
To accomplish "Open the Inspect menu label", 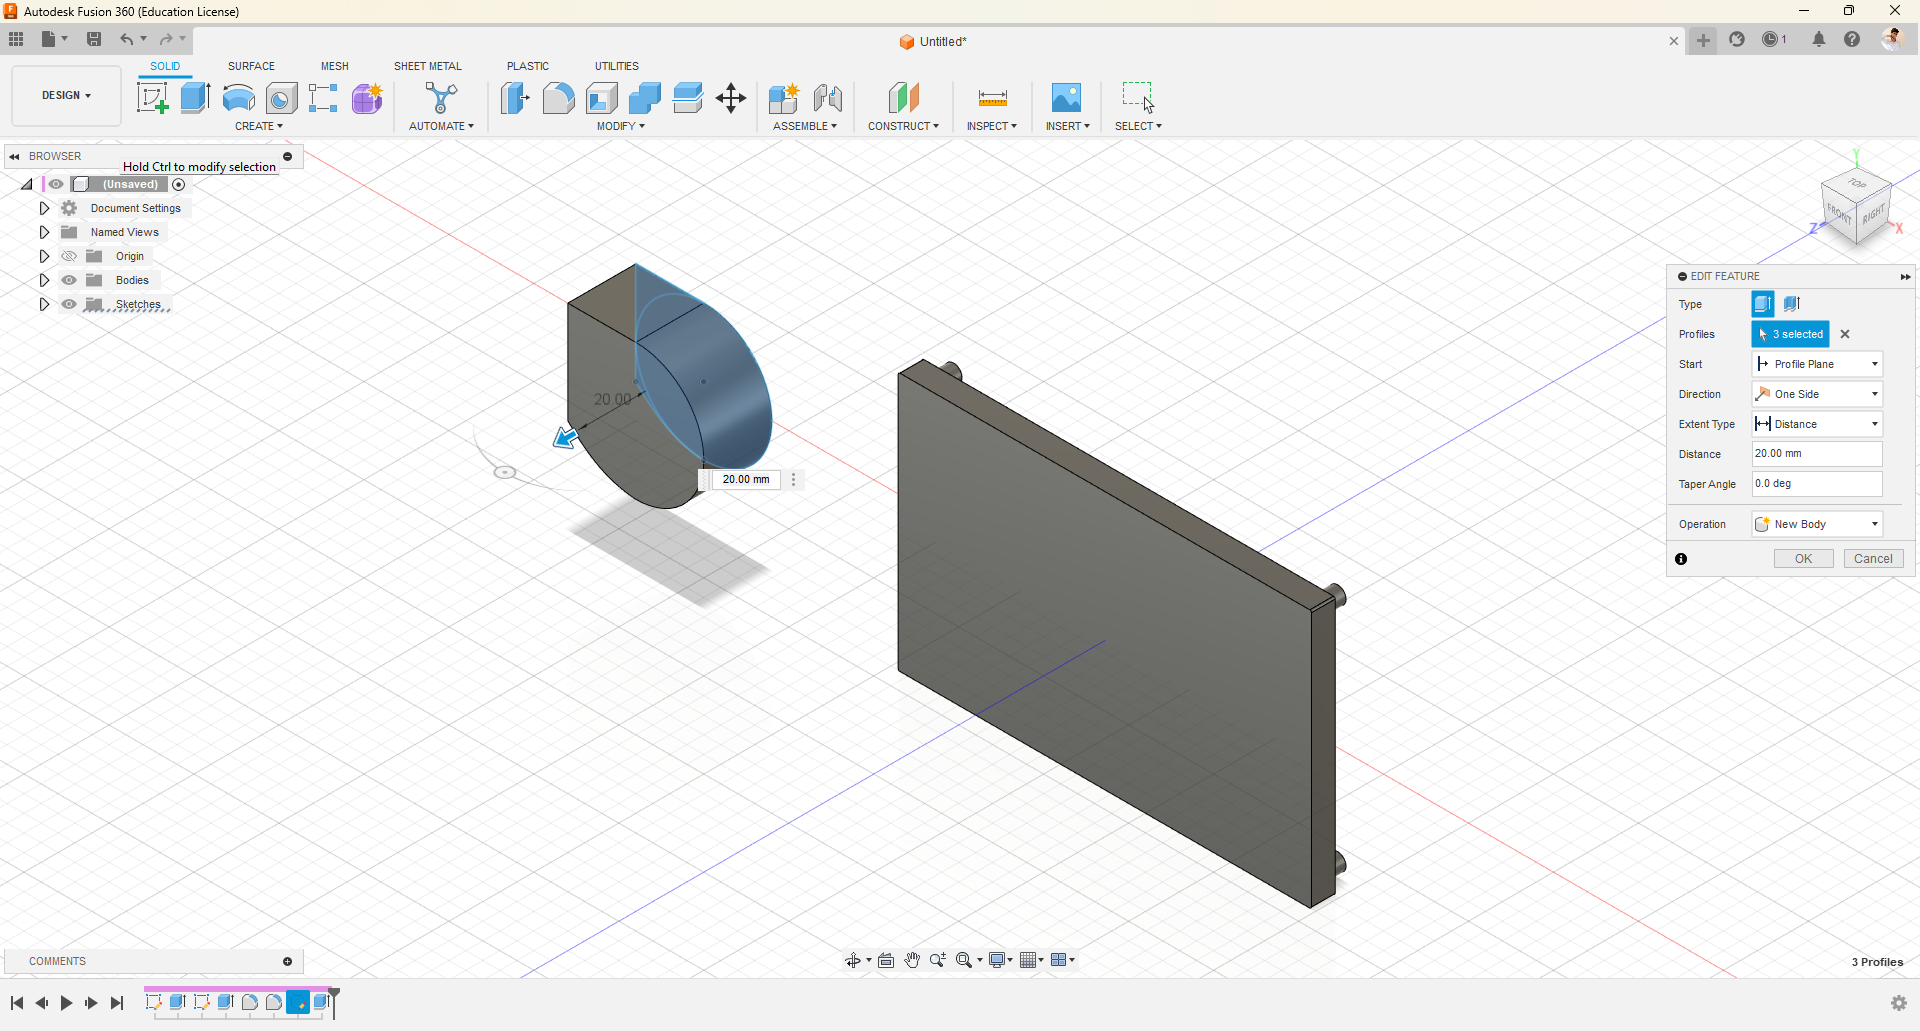I will [x=991, y=126].
